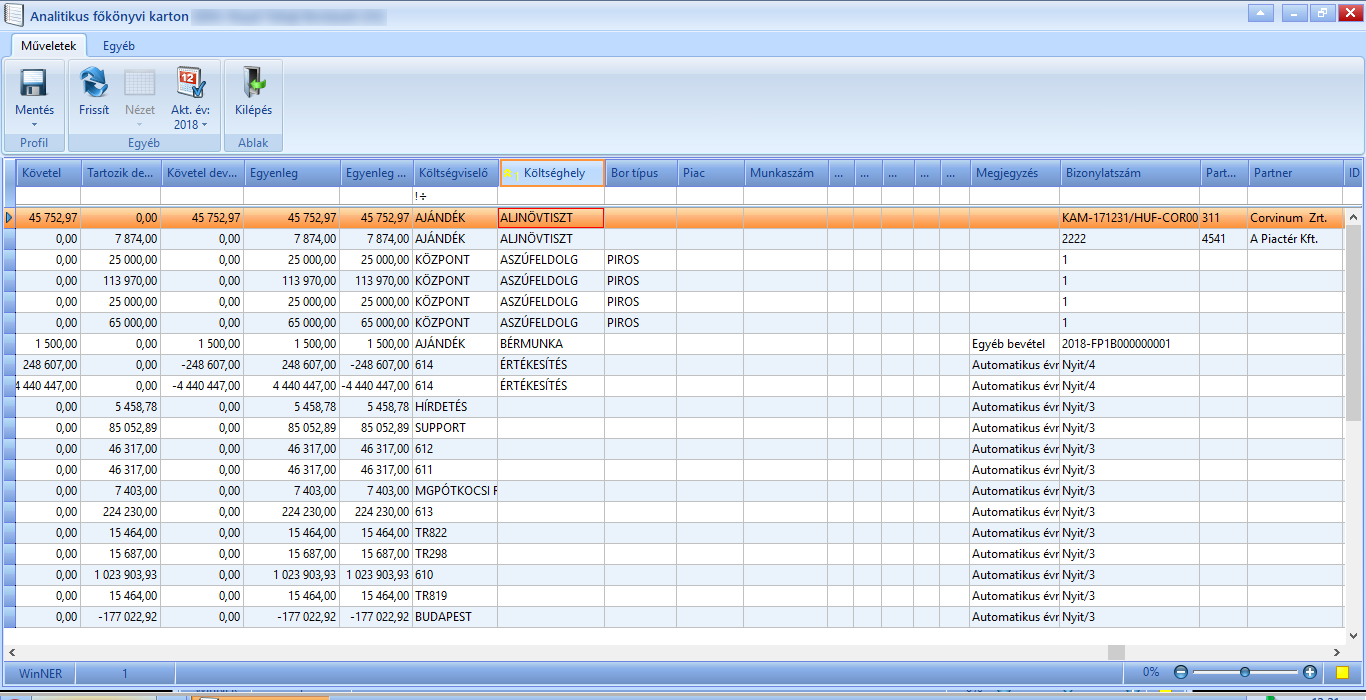This screenshot has height=700, width=1366.
Task: Click the Költséghely filter row cell
Action: click(551, 196)
